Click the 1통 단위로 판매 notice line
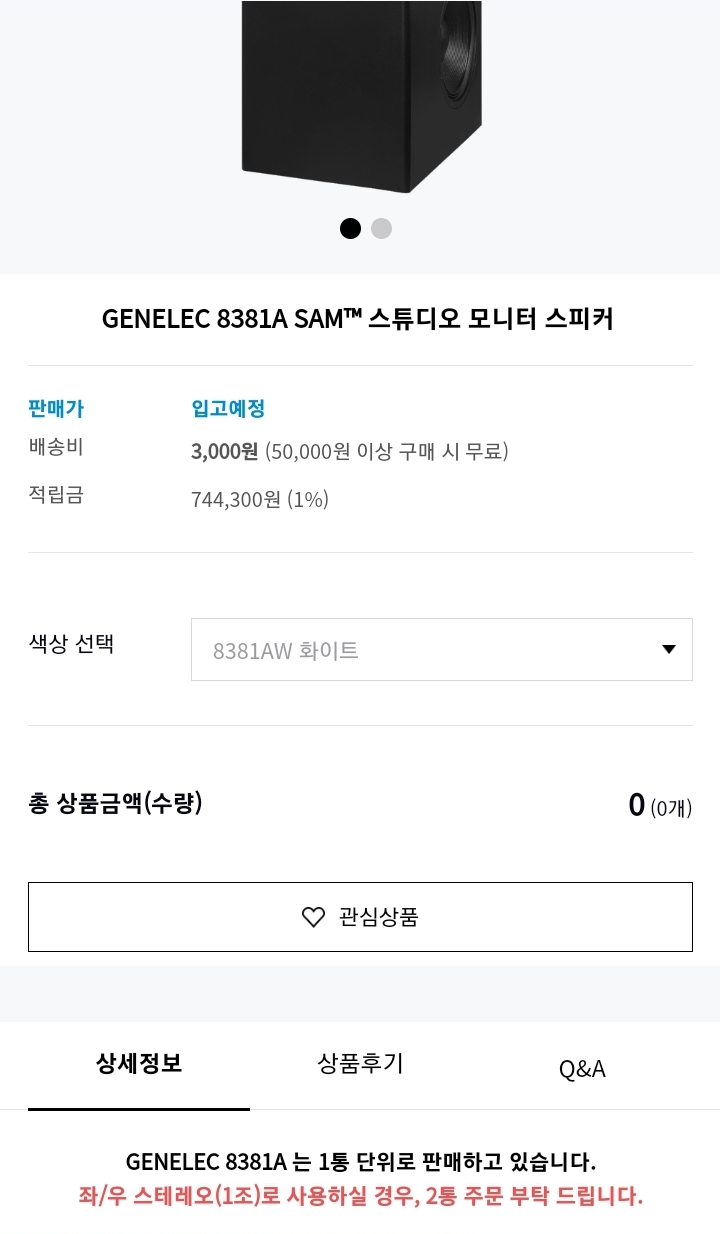720x1234 pixels. 360,1162
